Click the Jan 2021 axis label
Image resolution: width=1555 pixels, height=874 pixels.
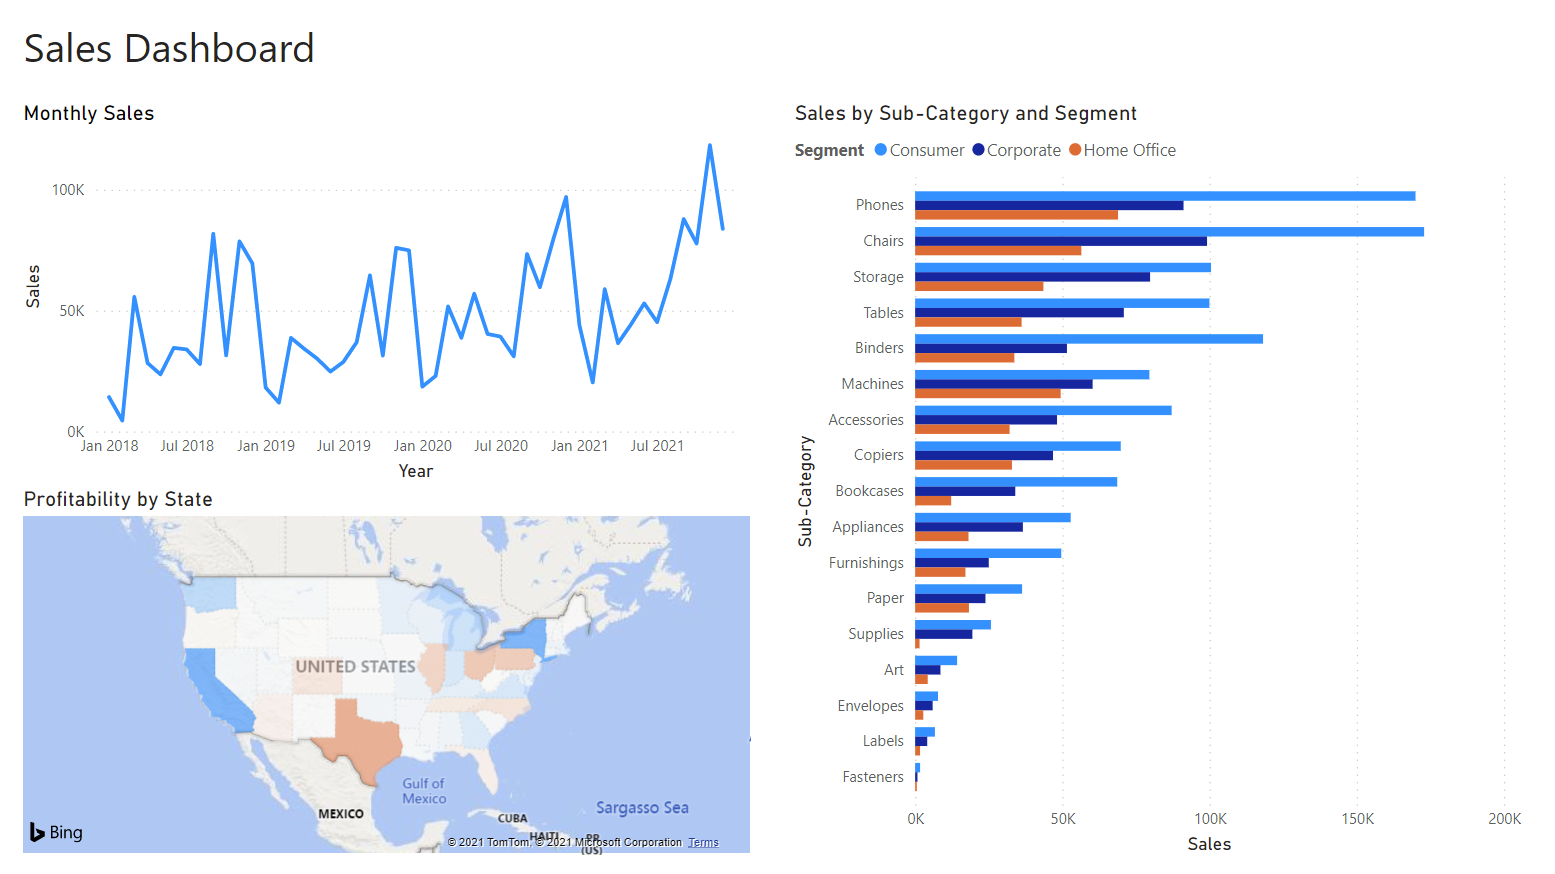click(x=580, y=446)
